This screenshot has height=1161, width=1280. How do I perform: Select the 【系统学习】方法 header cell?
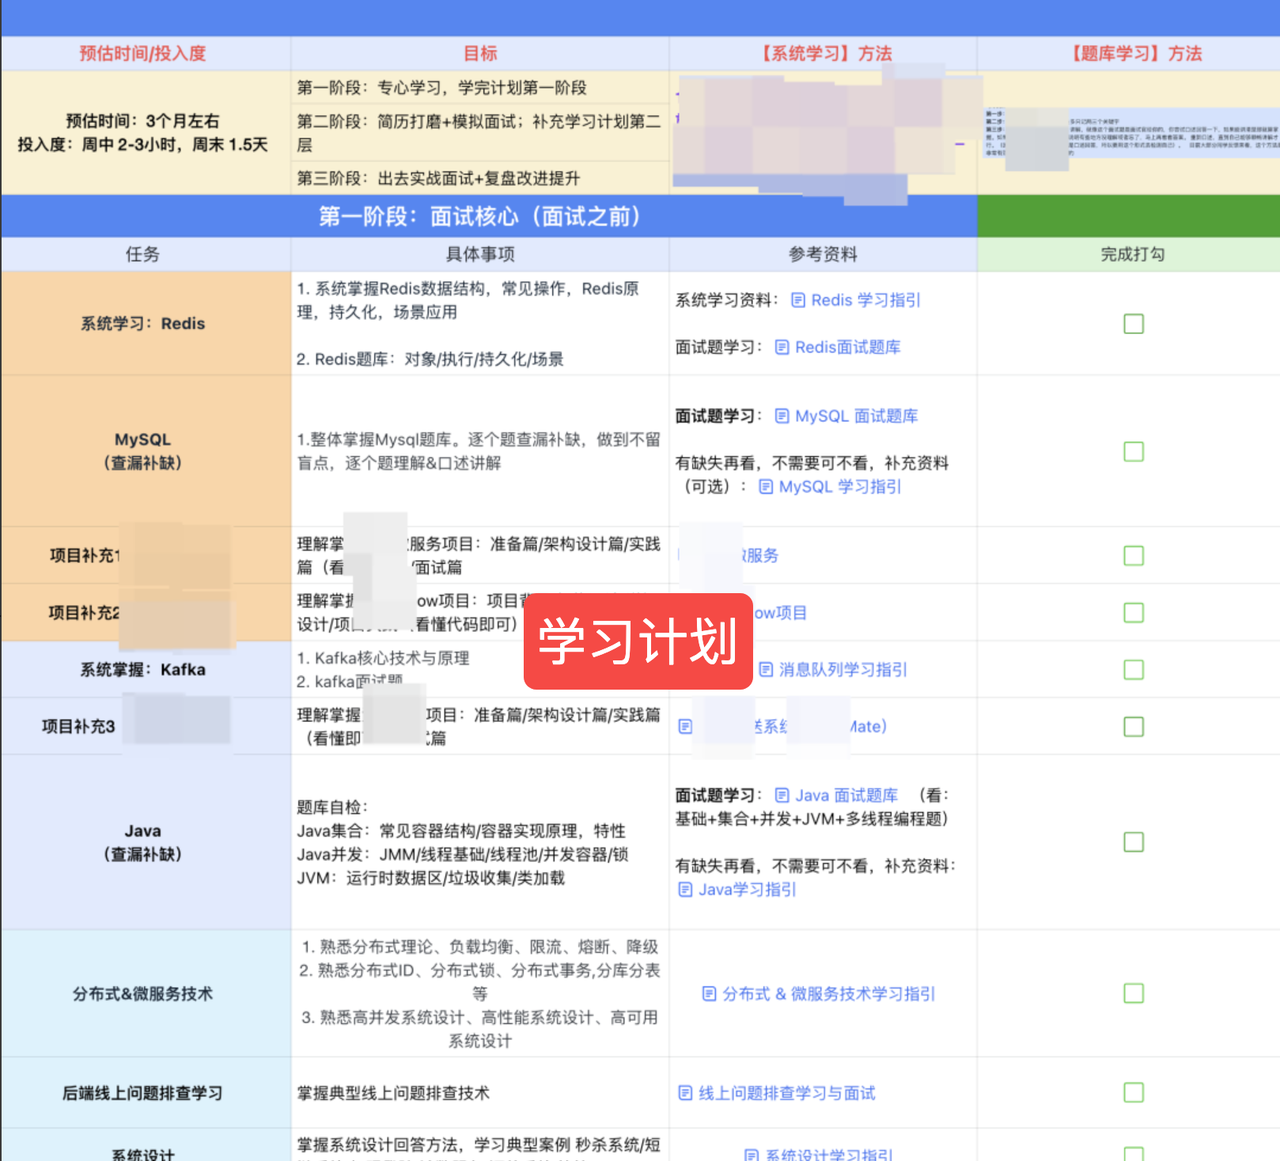823,54
